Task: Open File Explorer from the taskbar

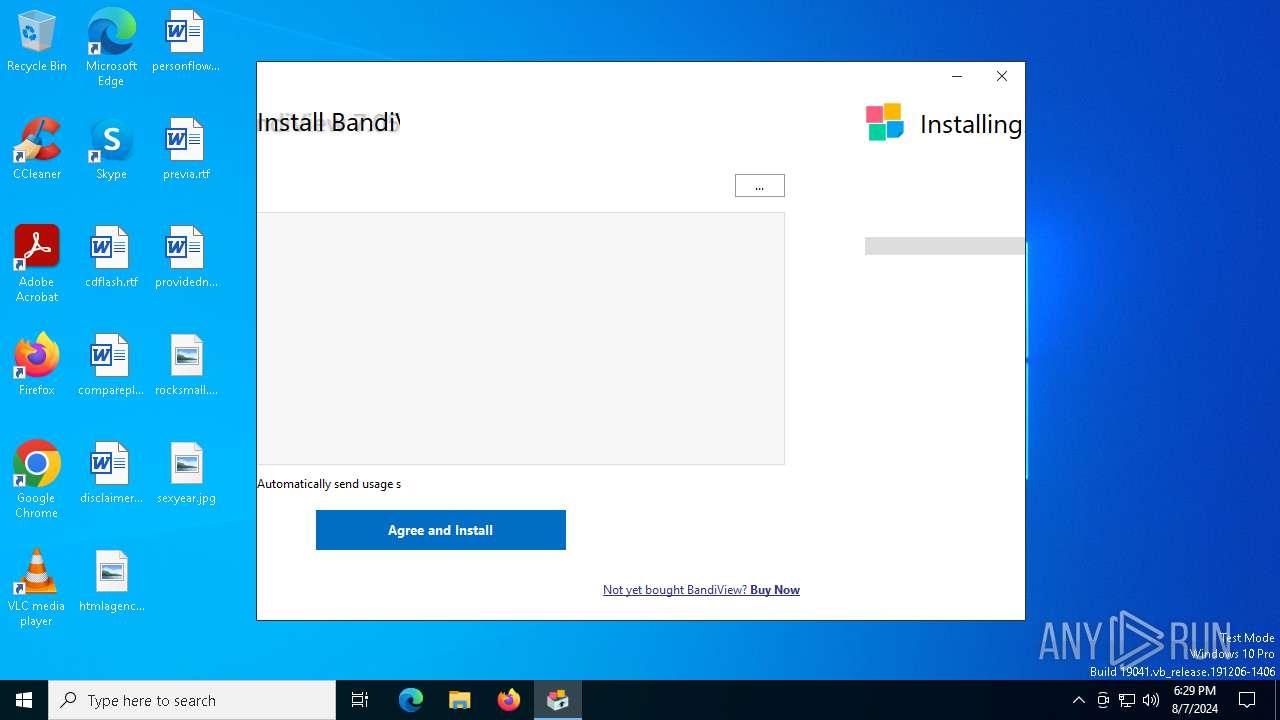Action: click(460, 700)
